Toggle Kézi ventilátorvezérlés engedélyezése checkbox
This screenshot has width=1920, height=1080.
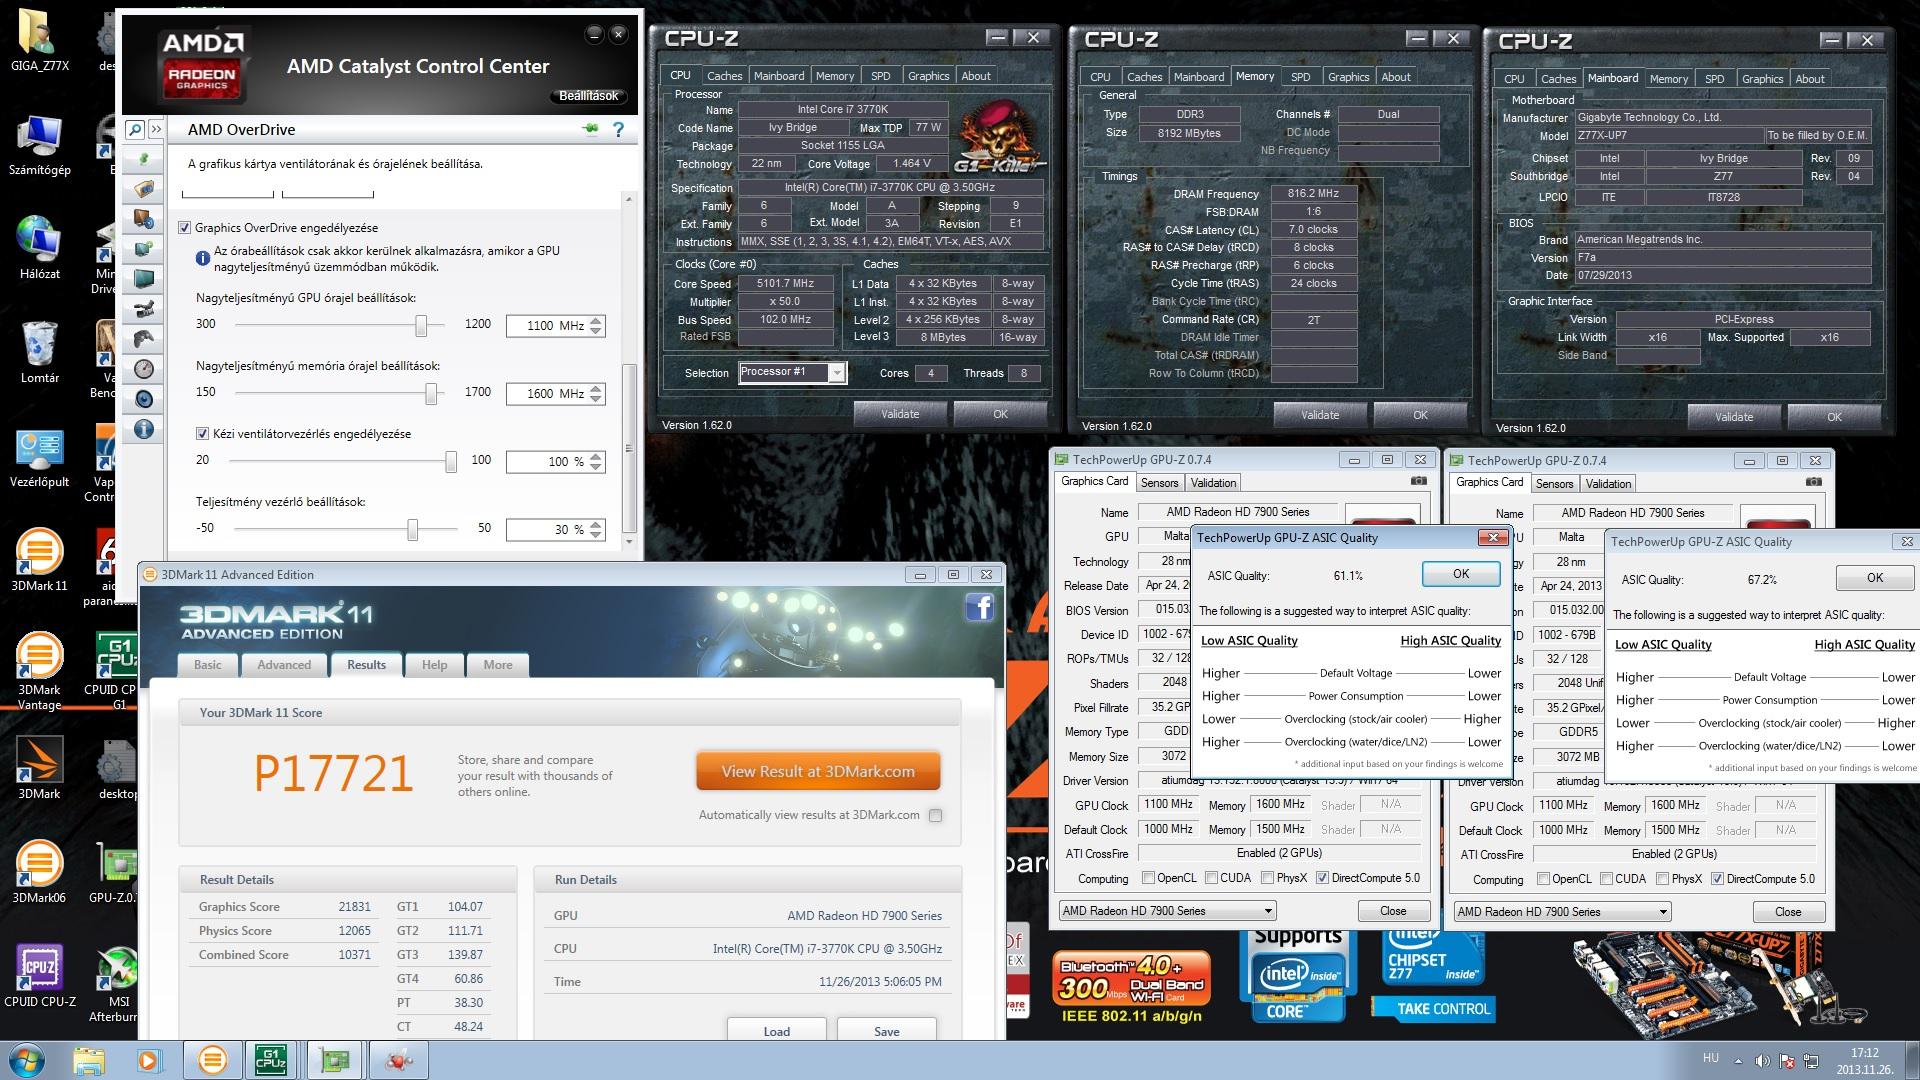pos(202,434)
